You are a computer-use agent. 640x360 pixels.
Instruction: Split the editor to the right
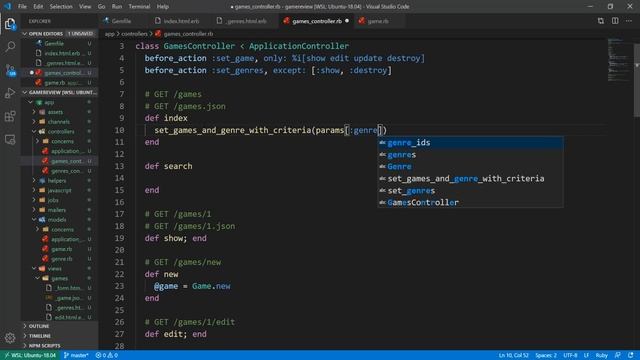tap(615, 21)
